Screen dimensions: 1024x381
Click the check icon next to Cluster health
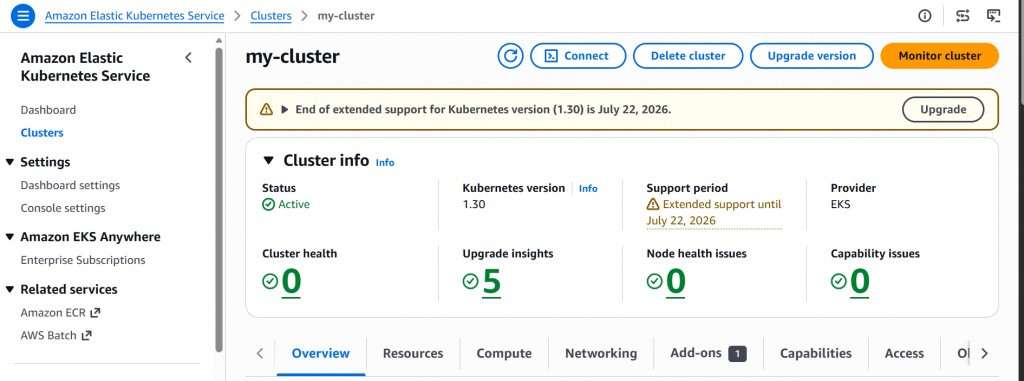(270, 281)
